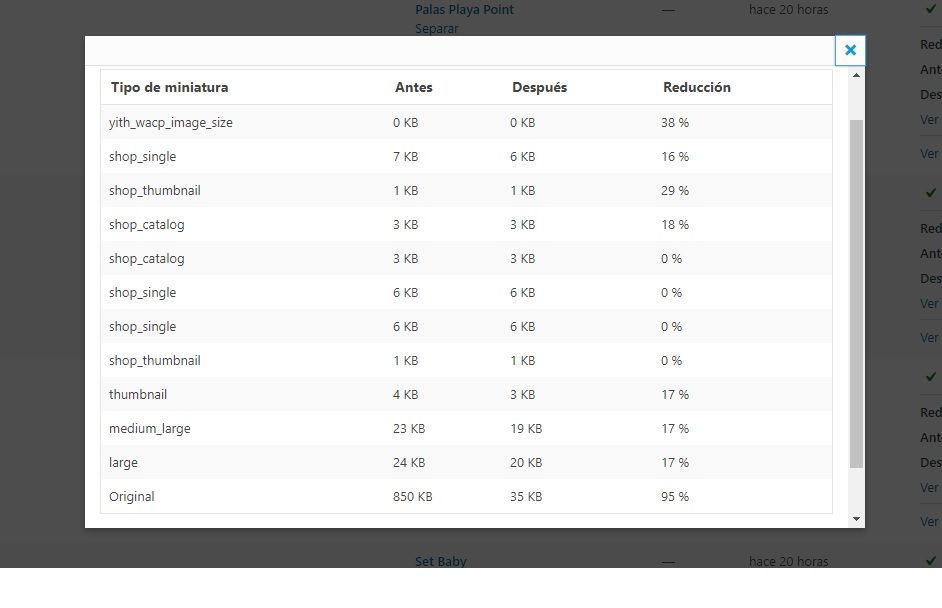Select the shop_single row showing 7 KB
Image resolution: width=942 pixels, height=608 pixels.
[x=466, y=157]
